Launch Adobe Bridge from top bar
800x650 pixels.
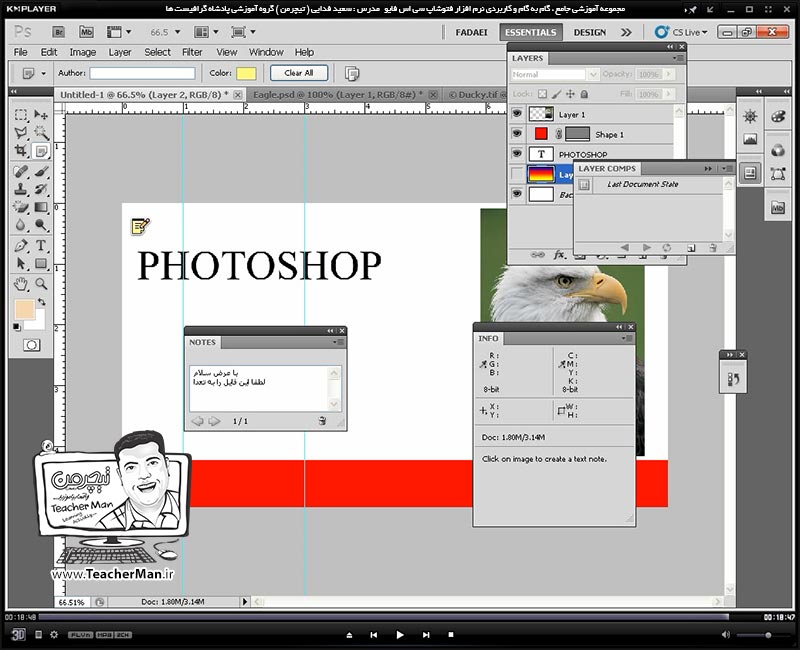coord(59,32)
